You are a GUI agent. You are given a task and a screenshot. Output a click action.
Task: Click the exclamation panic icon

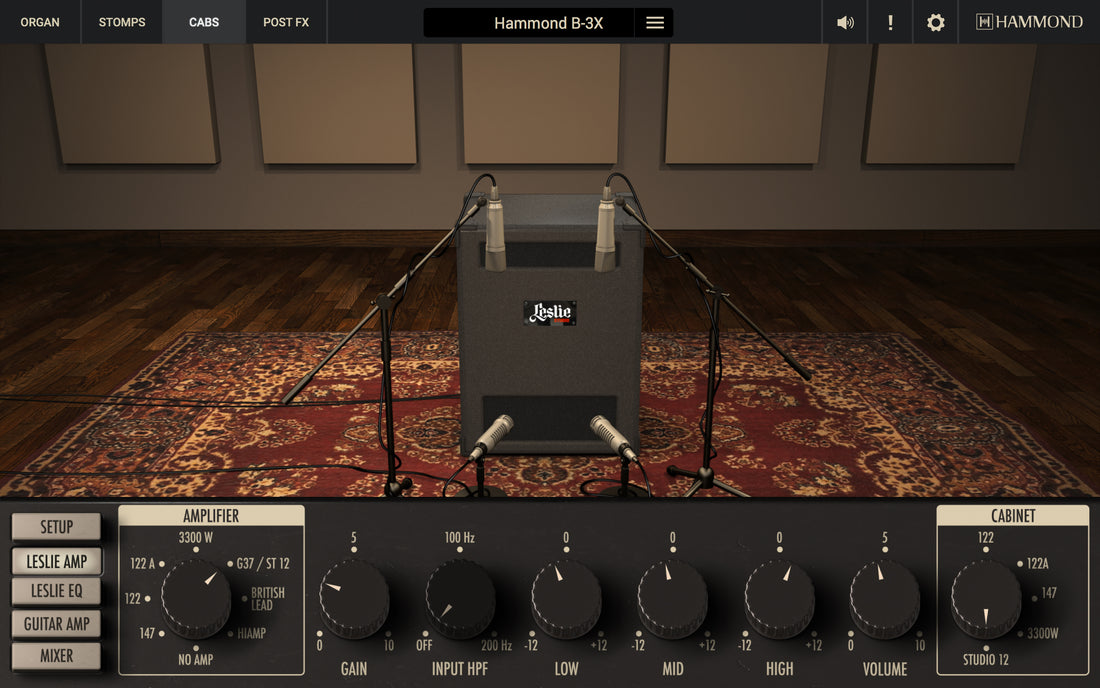pos(890,22)
